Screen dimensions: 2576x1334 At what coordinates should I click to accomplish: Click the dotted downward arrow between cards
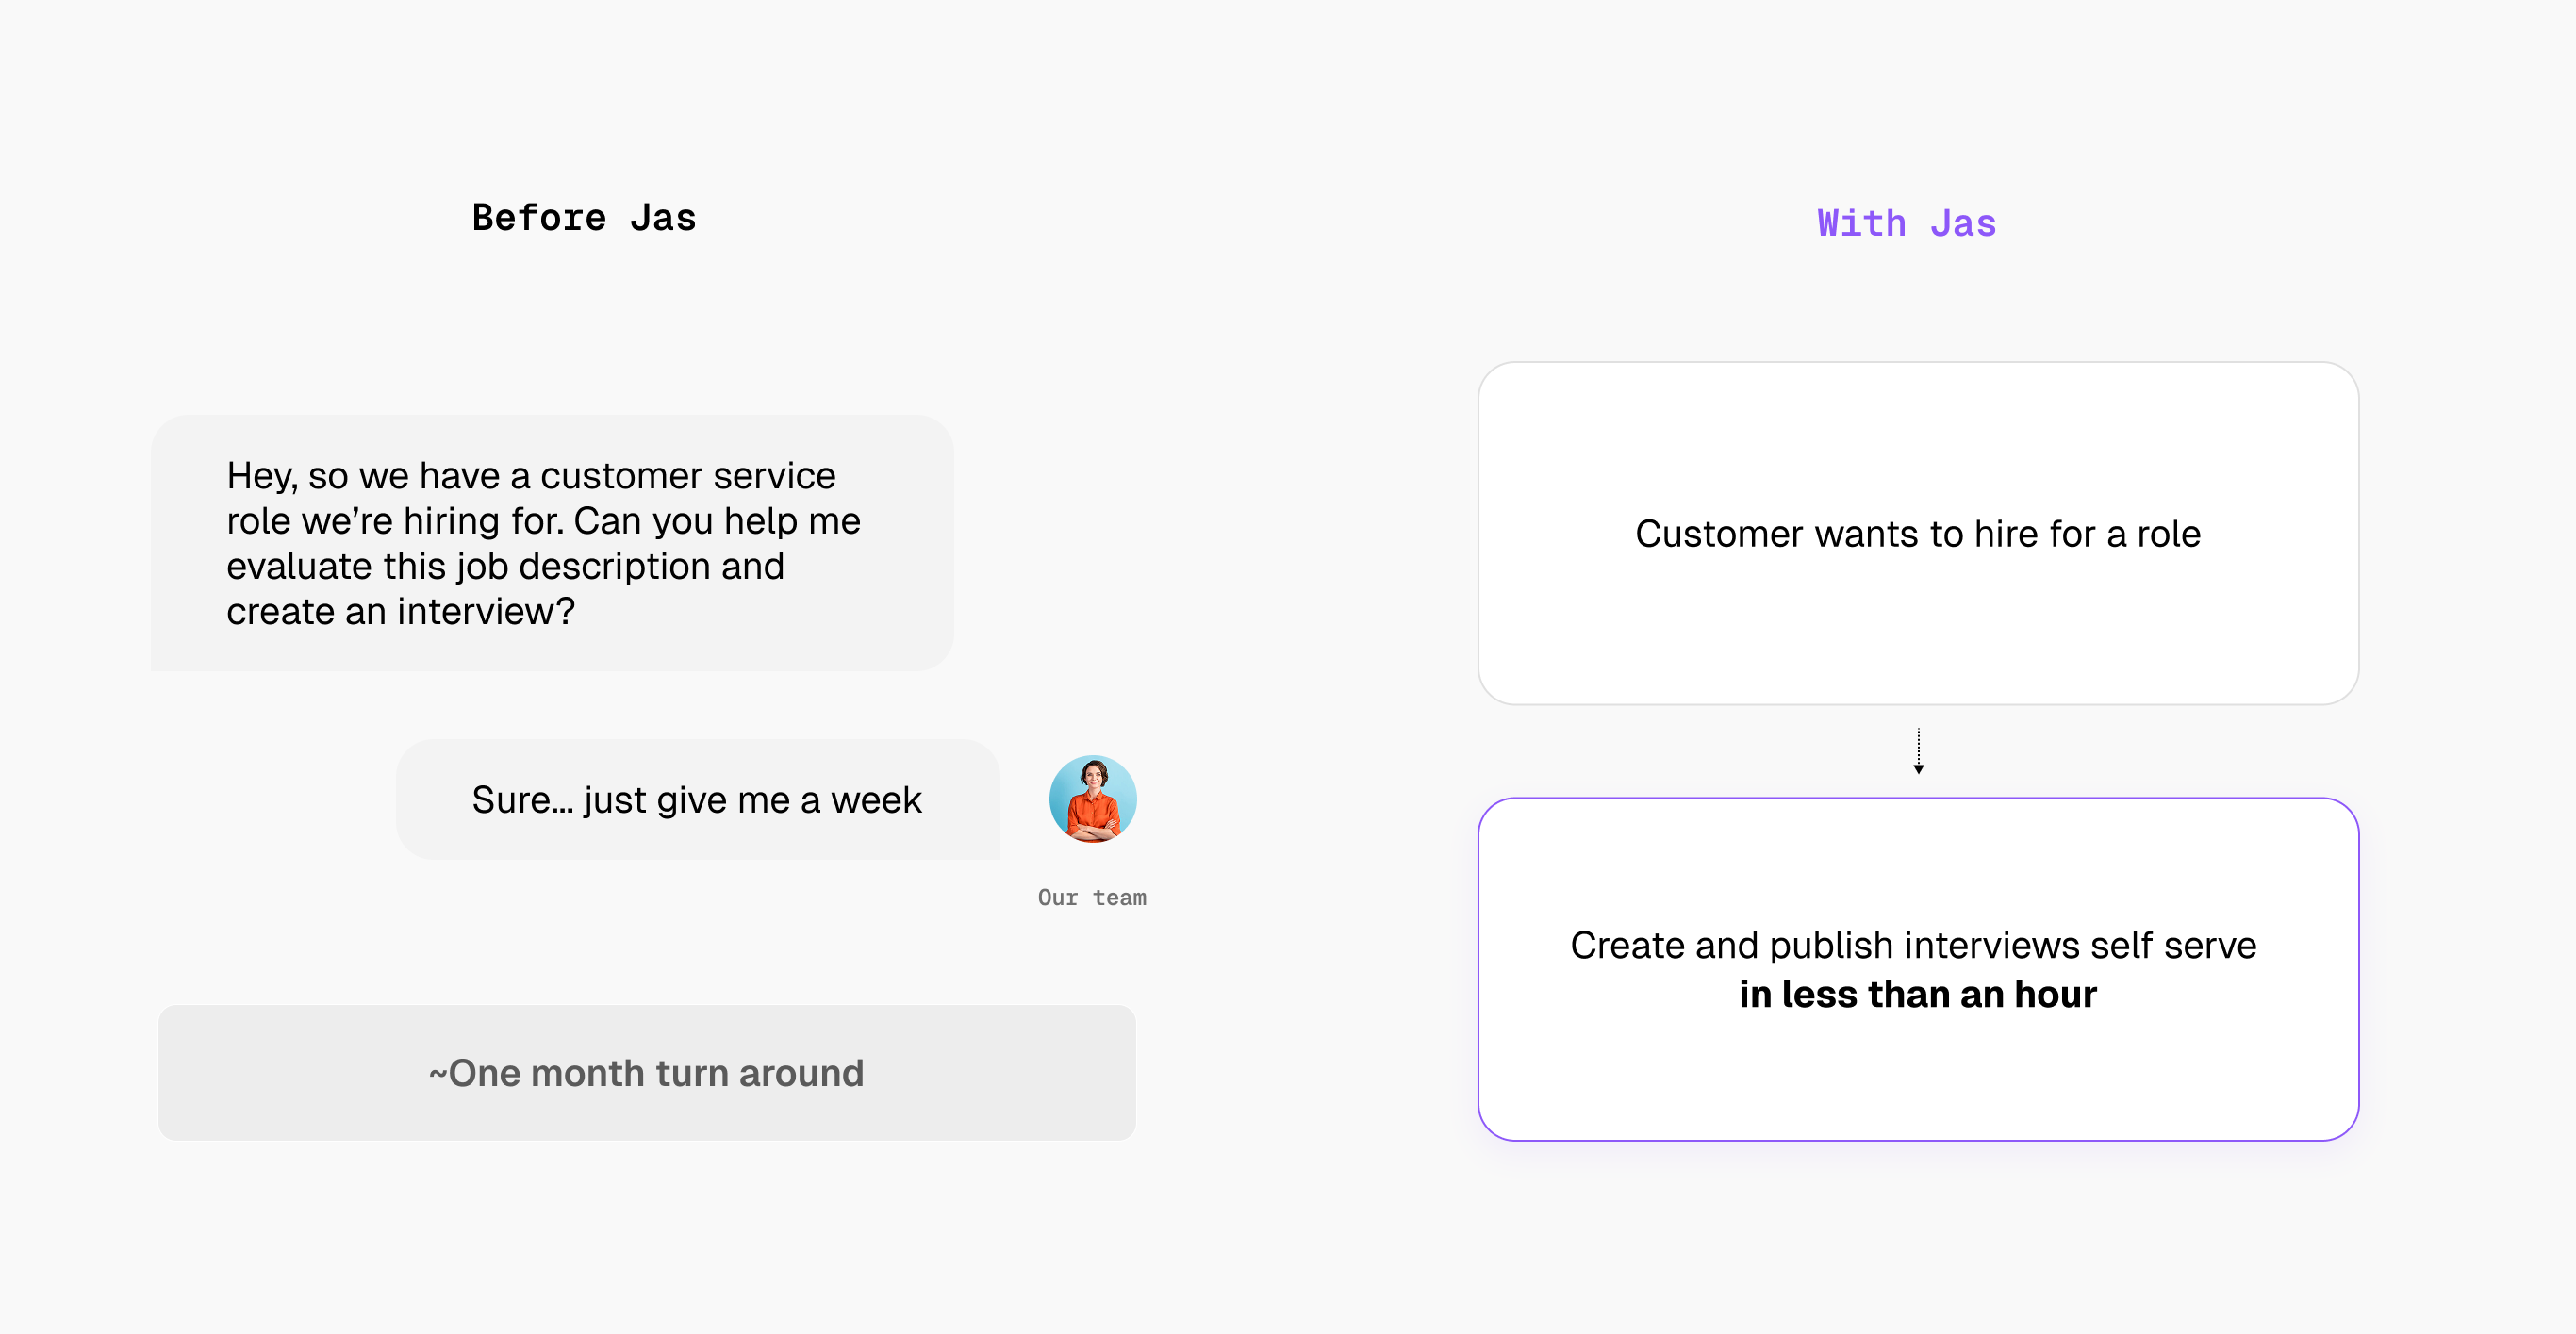point(1918,751)
